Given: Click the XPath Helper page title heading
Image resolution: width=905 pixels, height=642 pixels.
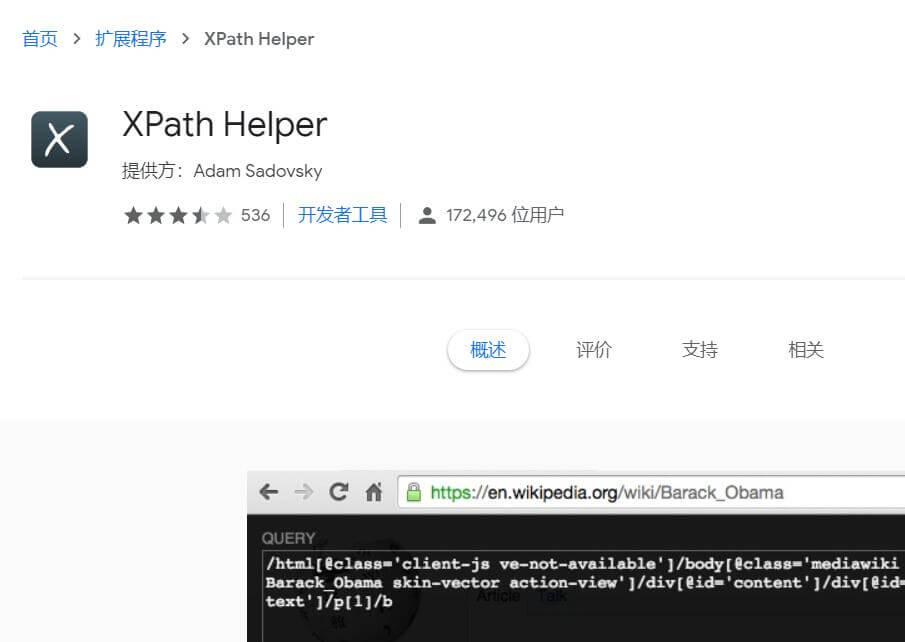Looking at the screenshot, I should coord(225,125).
